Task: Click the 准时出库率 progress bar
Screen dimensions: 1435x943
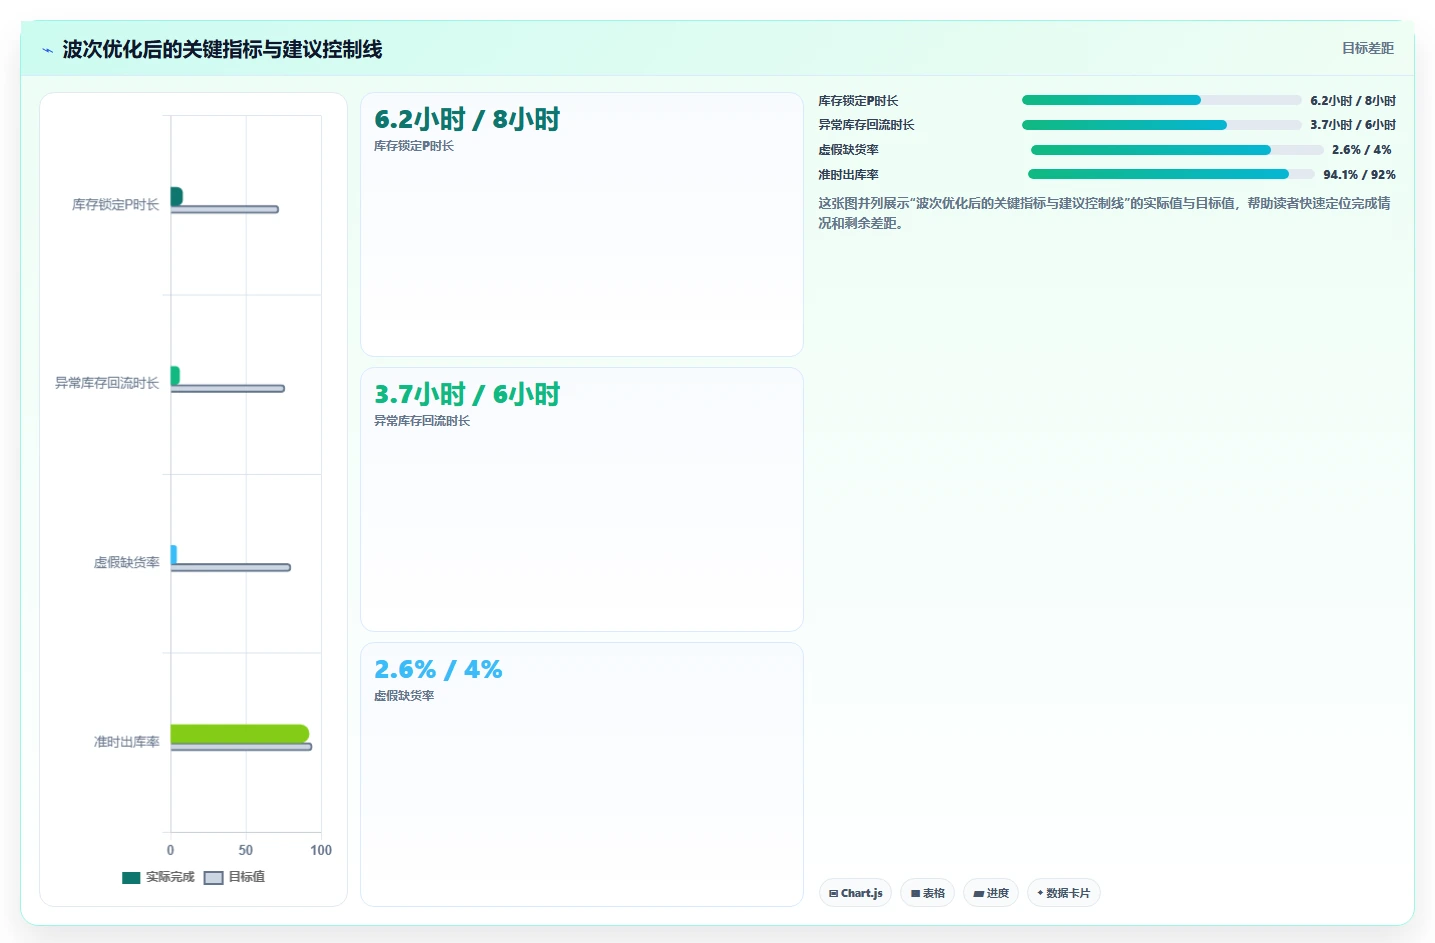Action: click(x=1171, y=174)
